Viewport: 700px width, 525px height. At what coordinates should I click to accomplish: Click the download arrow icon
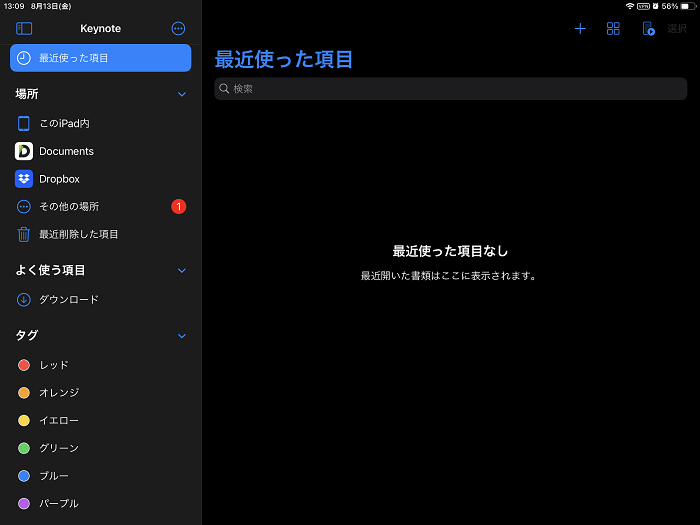24,300
